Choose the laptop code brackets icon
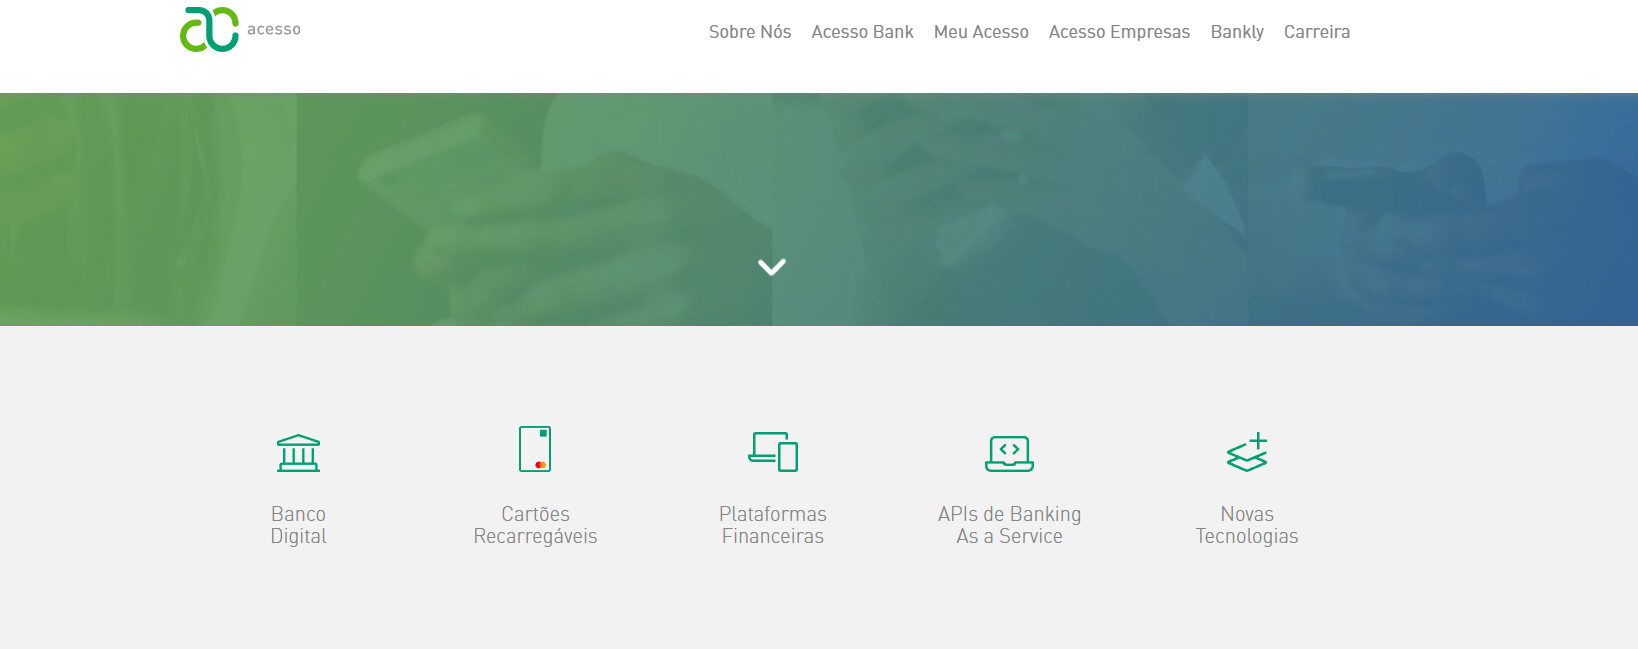Viewport: 1638px width, 649px height. 1009,453
